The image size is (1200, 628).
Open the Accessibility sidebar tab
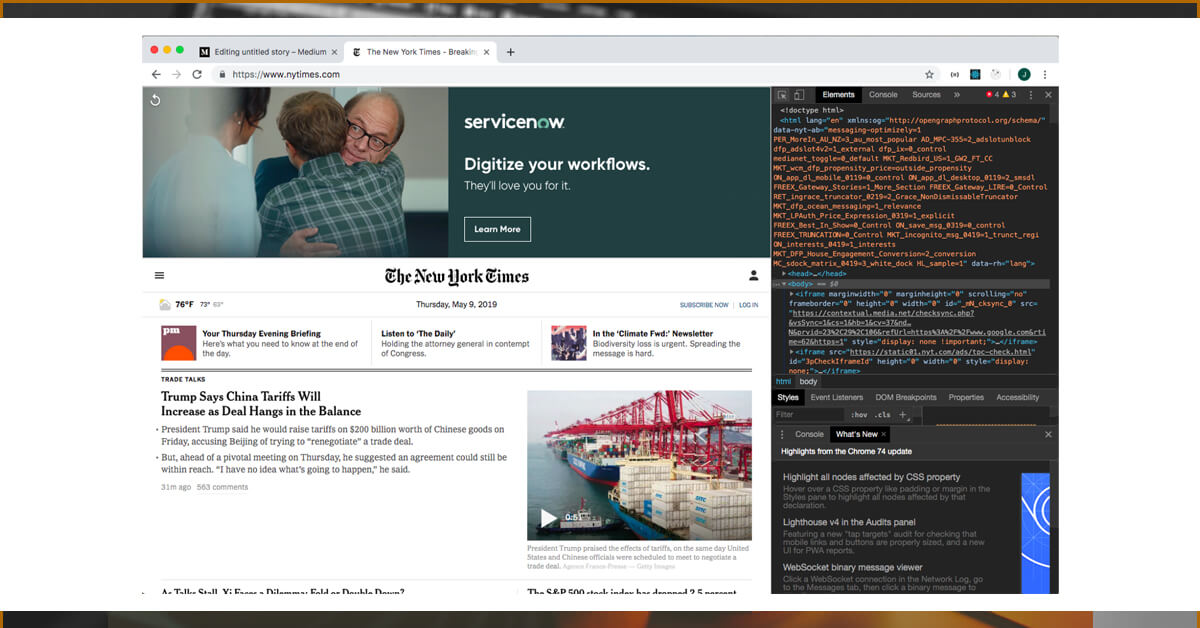click(x=1018, y=397)
